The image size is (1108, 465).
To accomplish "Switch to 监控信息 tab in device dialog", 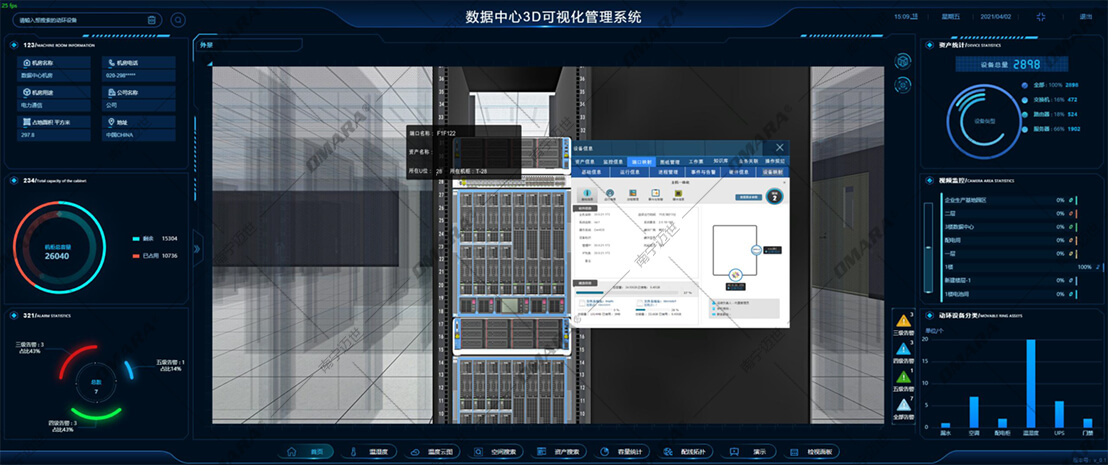I will click(613, 161).
